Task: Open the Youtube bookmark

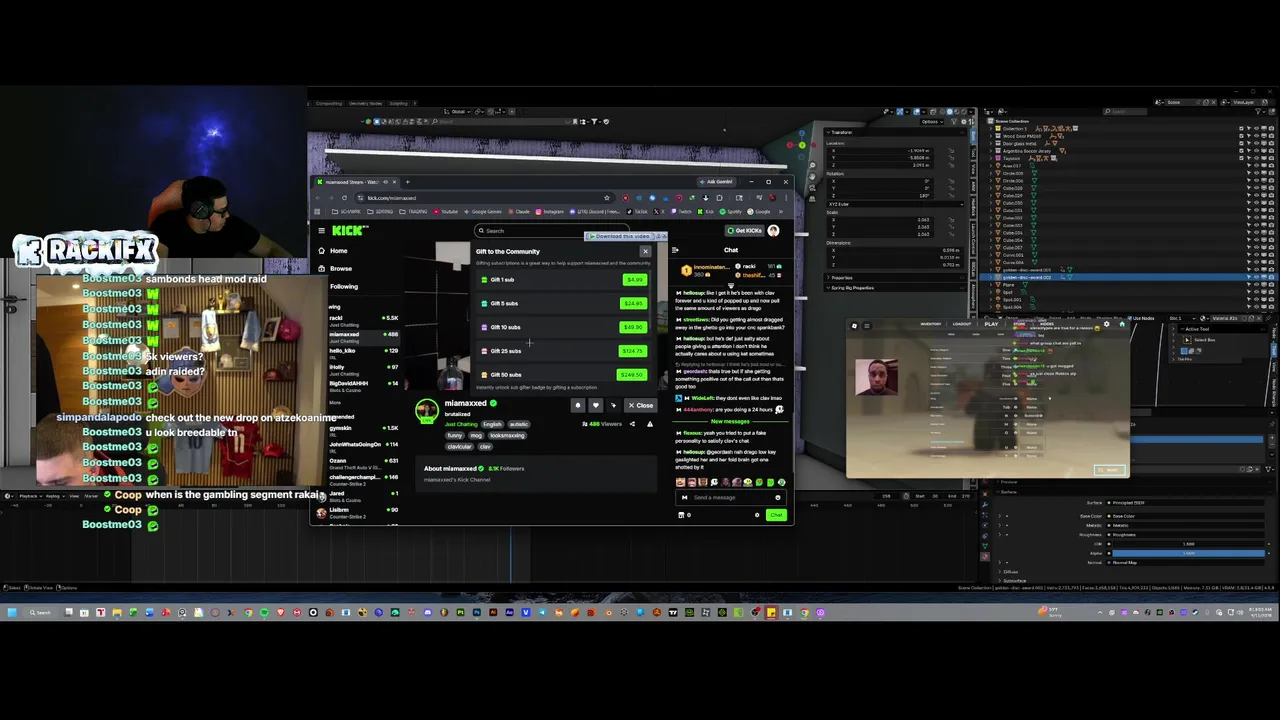Action: tap(446, 212)
